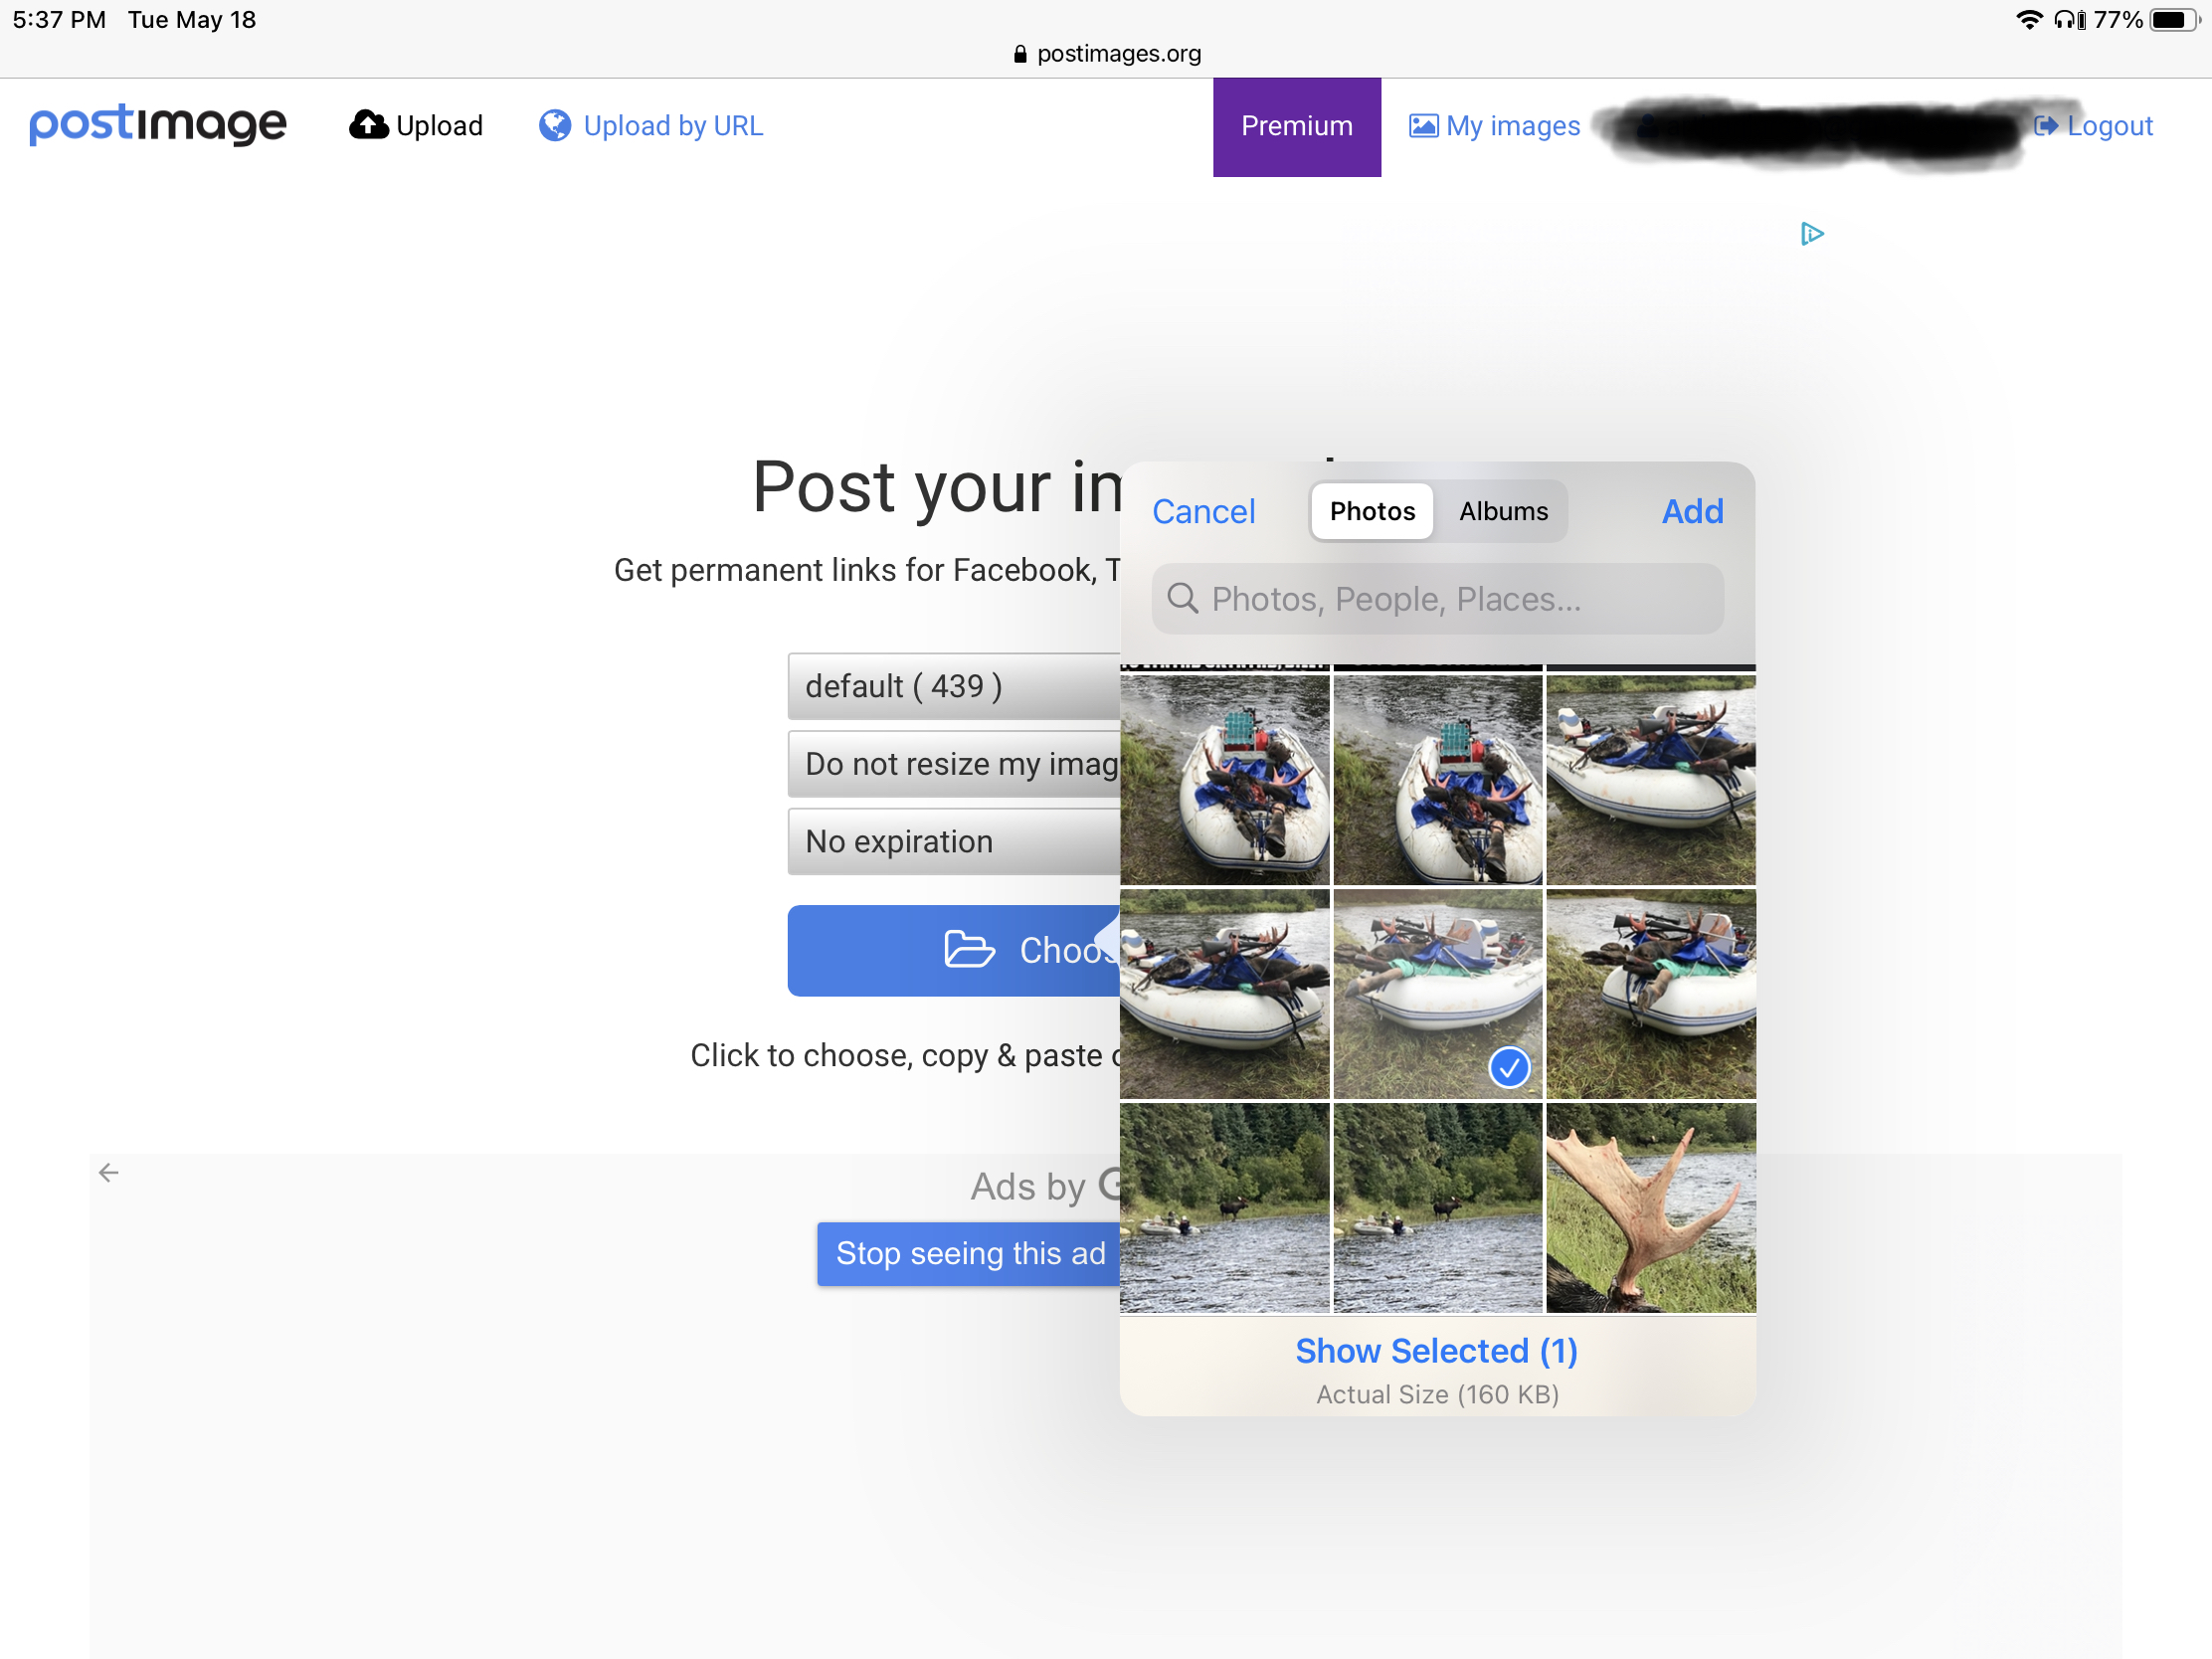Deselect the checked moose raft photo
The width and height of the screenshot is (2212, 1659).
(1437, 994)
